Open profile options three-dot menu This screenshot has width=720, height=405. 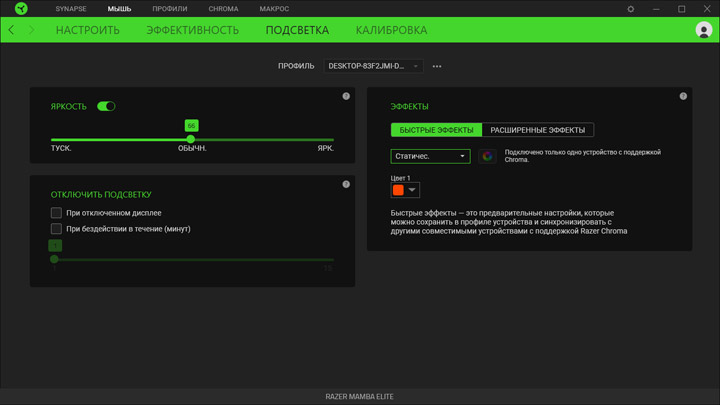tap(437, 66)
